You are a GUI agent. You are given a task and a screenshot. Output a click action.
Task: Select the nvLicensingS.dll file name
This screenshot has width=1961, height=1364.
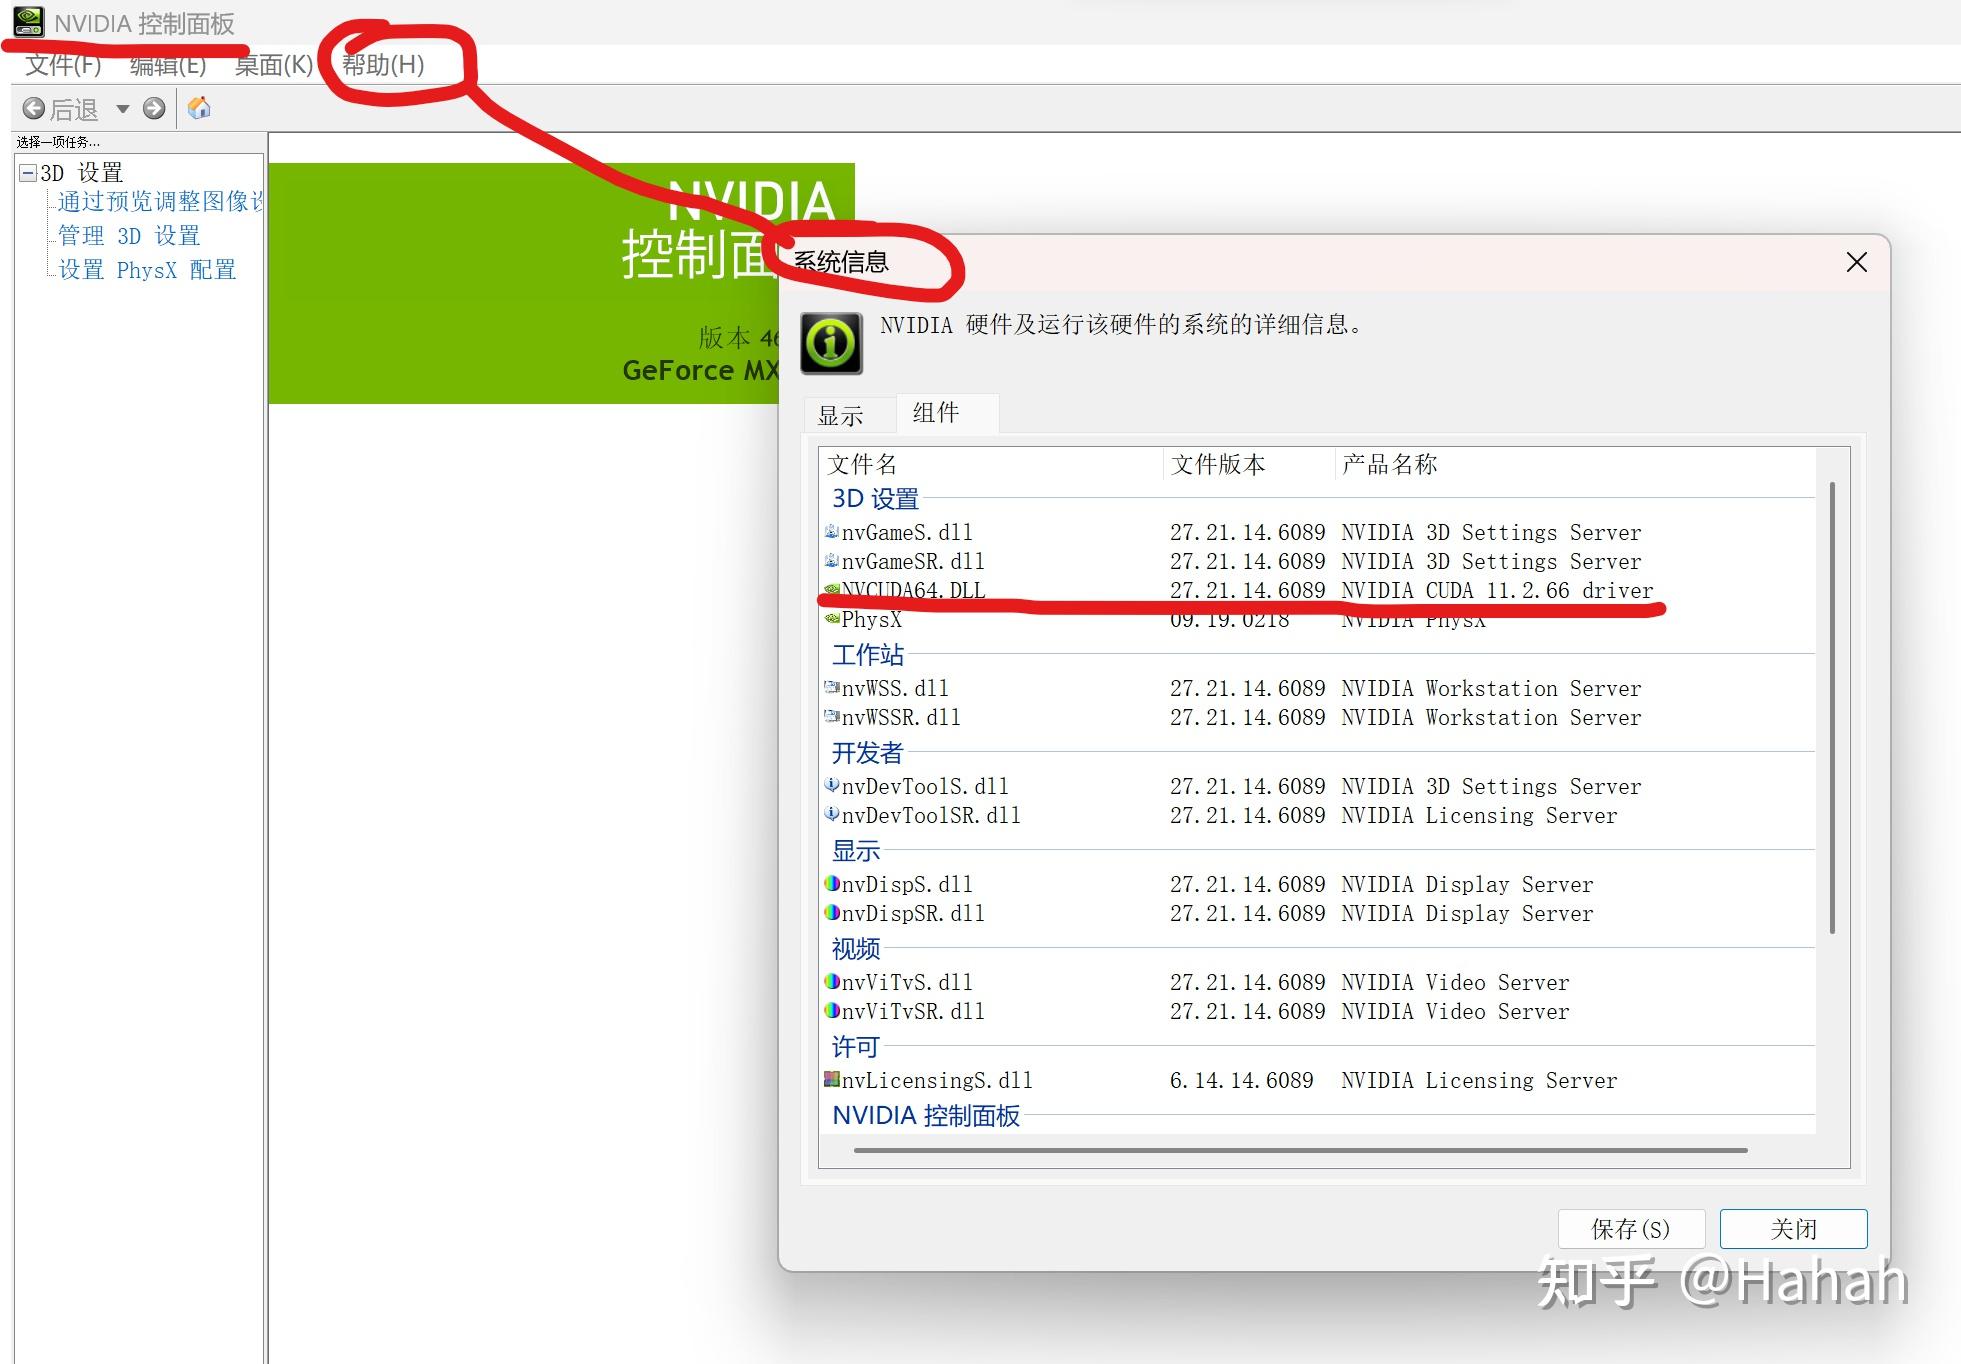point(937,1080)
